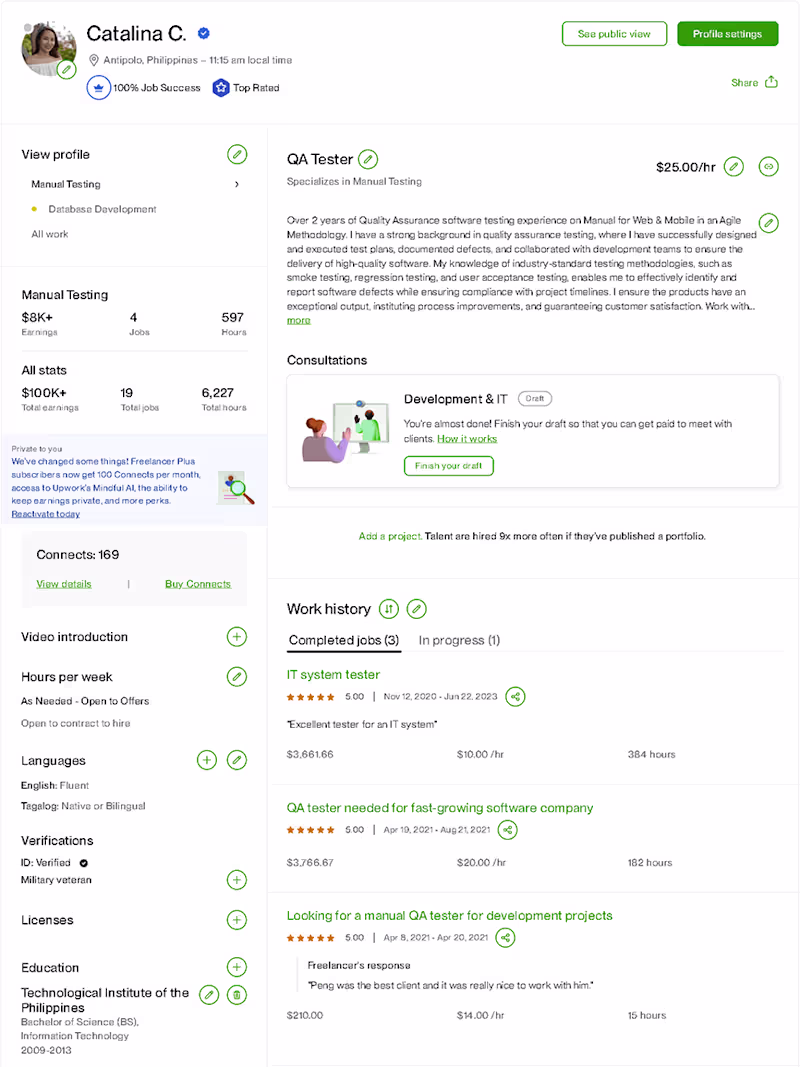This screenshot has height=1067, width=800.
Task: Edit the $25.00/hr hourly rate
Action: pyautogui.click(x=734, y=167)
